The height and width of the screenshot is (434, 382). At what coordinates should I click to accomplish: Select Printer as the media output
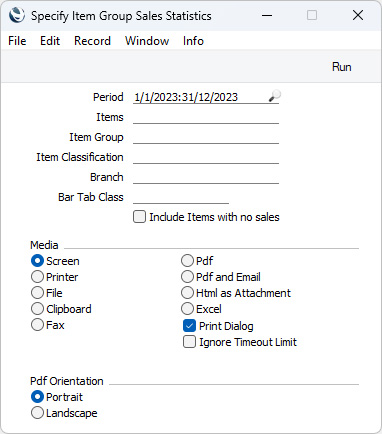(37, 277)
